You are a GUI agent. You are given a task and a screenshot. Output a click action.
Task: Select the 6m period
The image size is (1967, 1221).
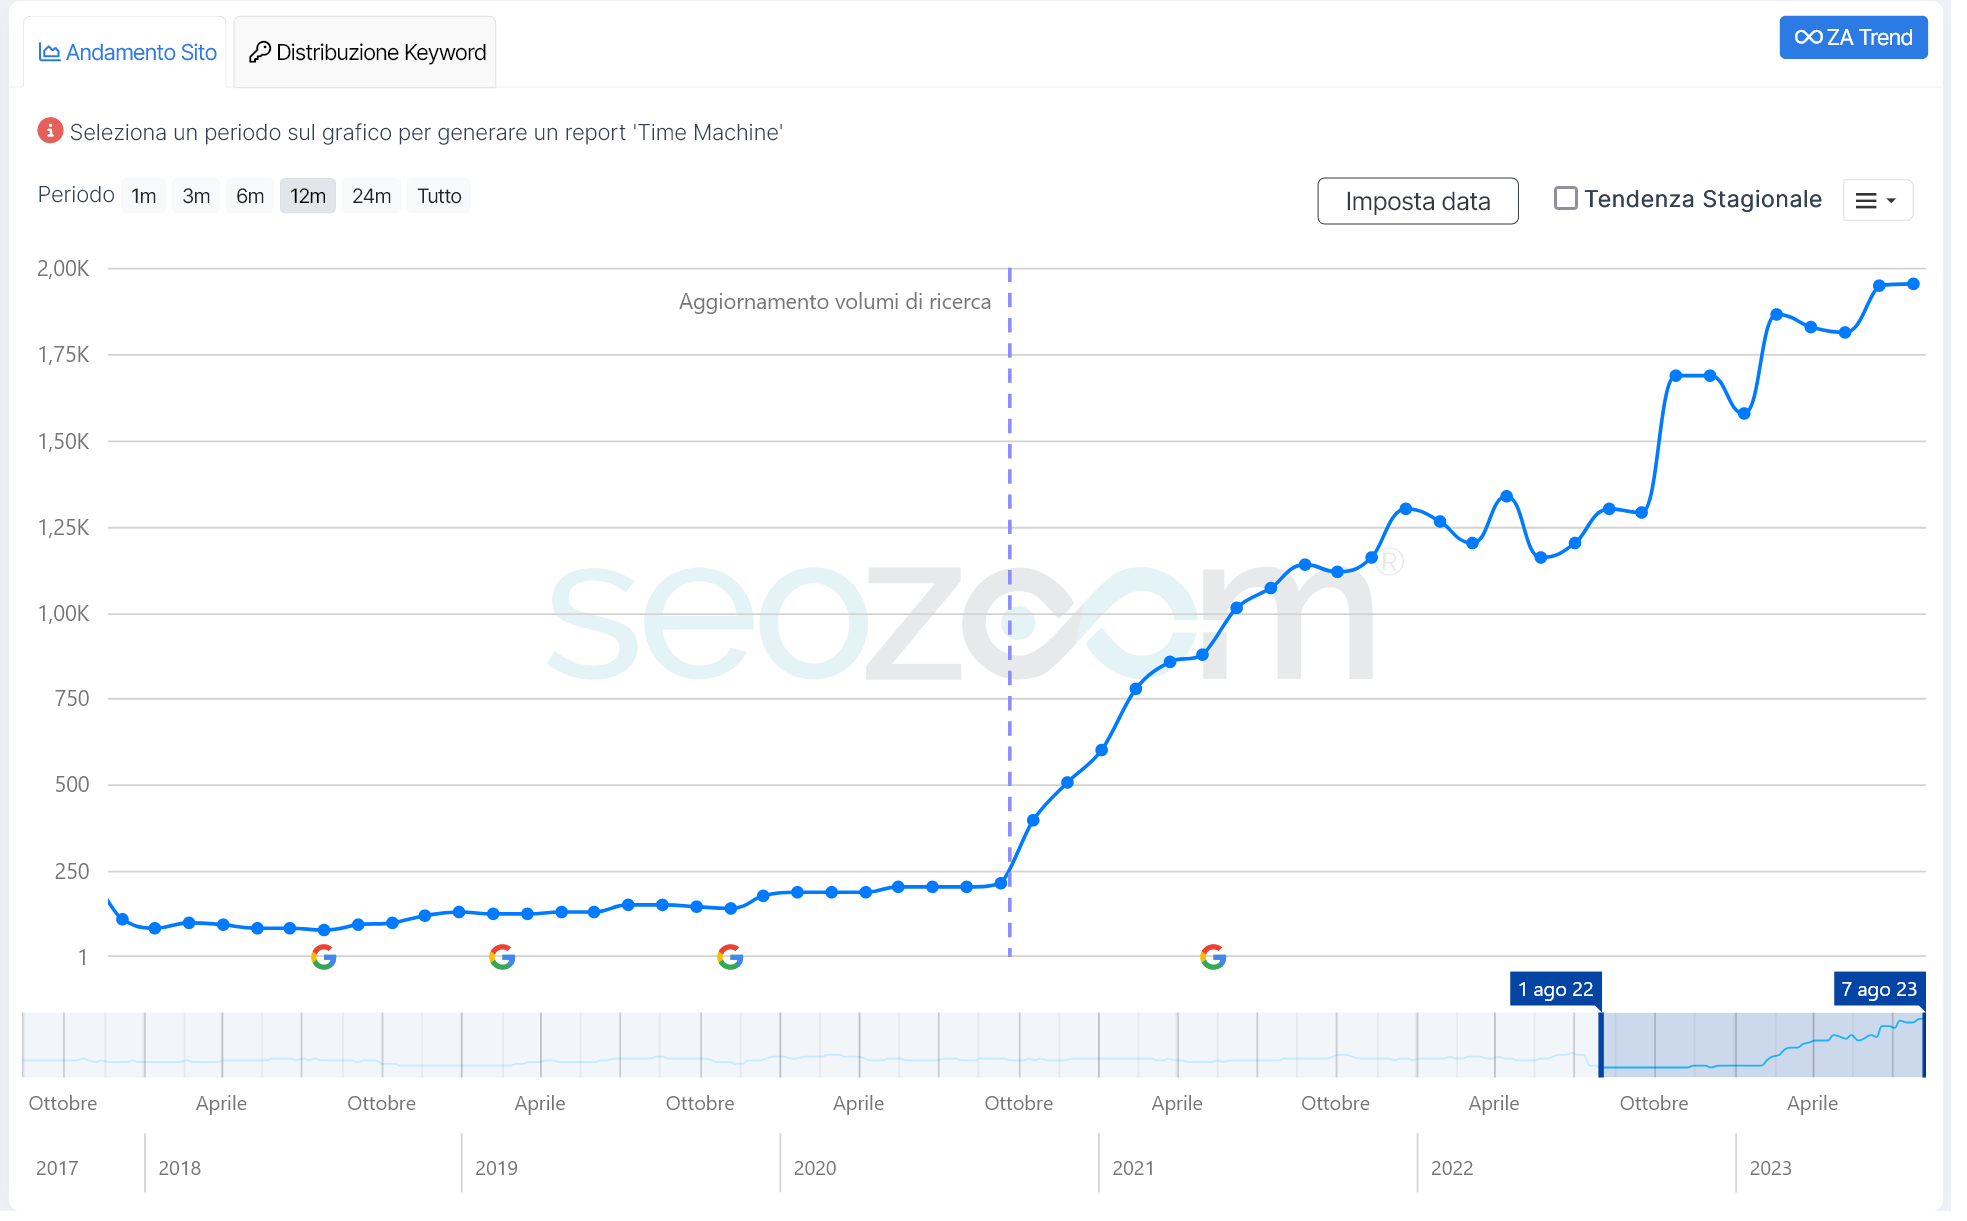point(250,196)
